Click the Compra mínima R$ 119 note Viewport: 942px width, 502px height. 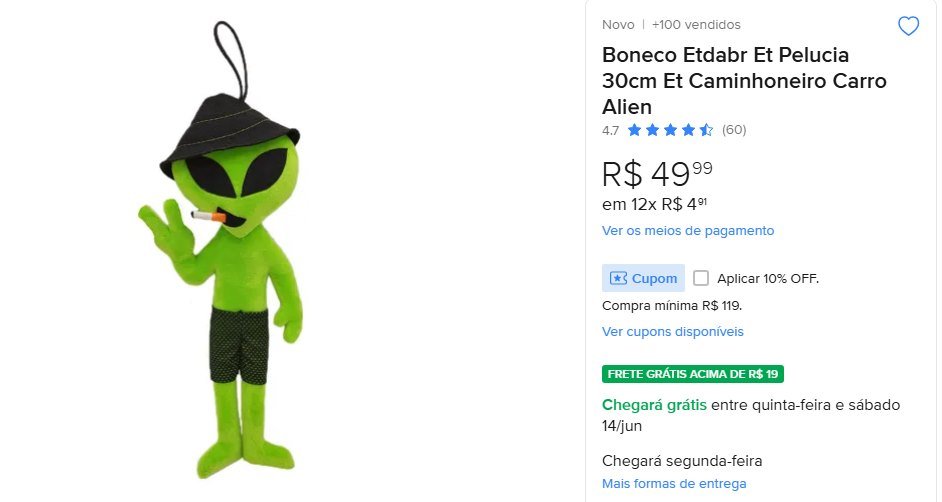coord(672,306)
